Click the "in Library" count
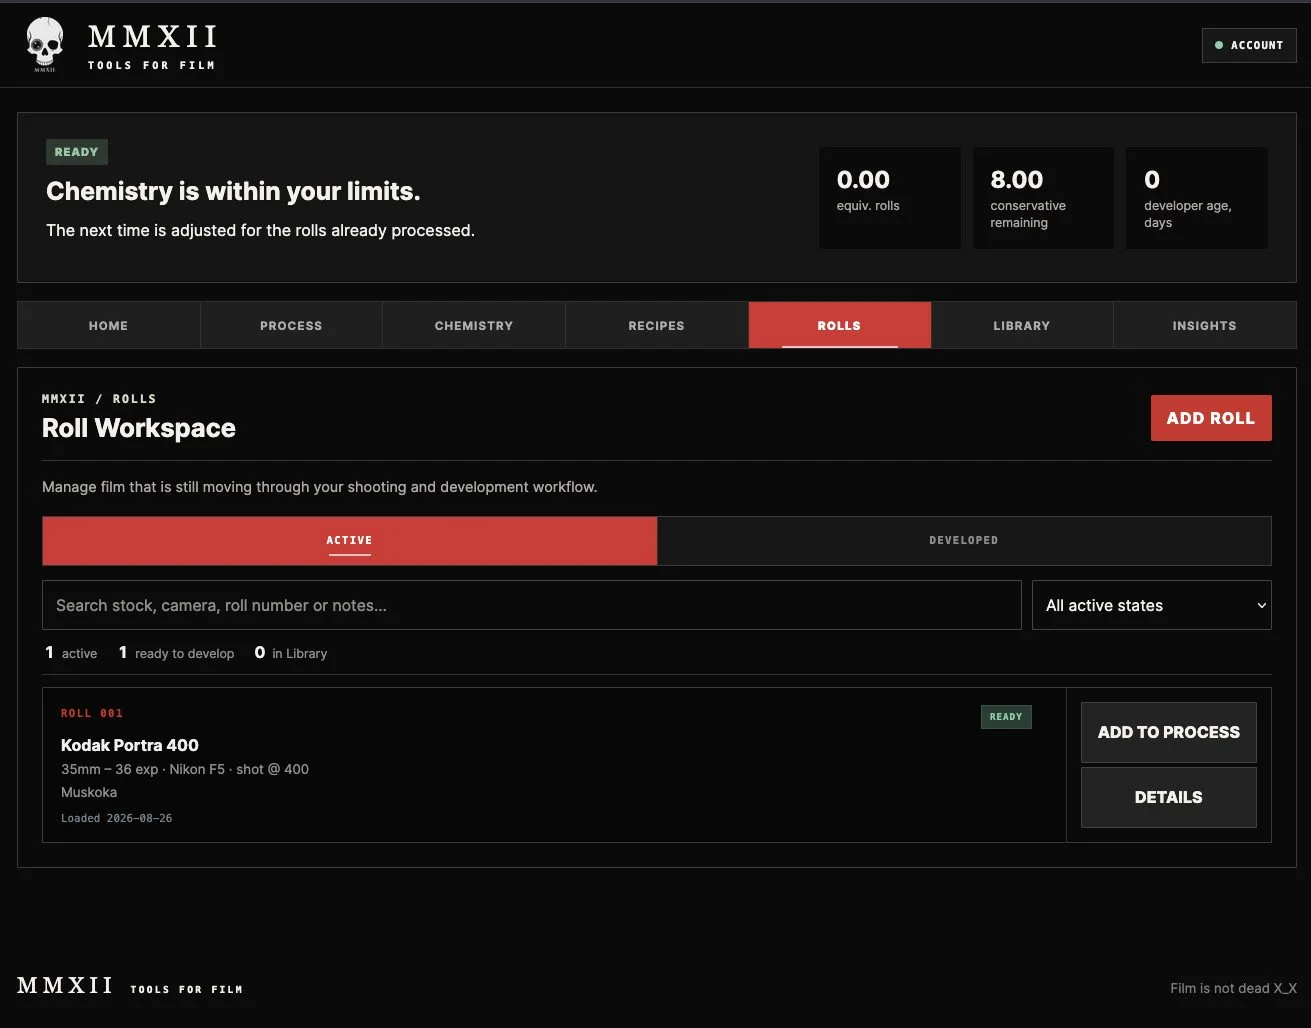The width and height of the screenshot is (1311, 1028). click(291, 653)
